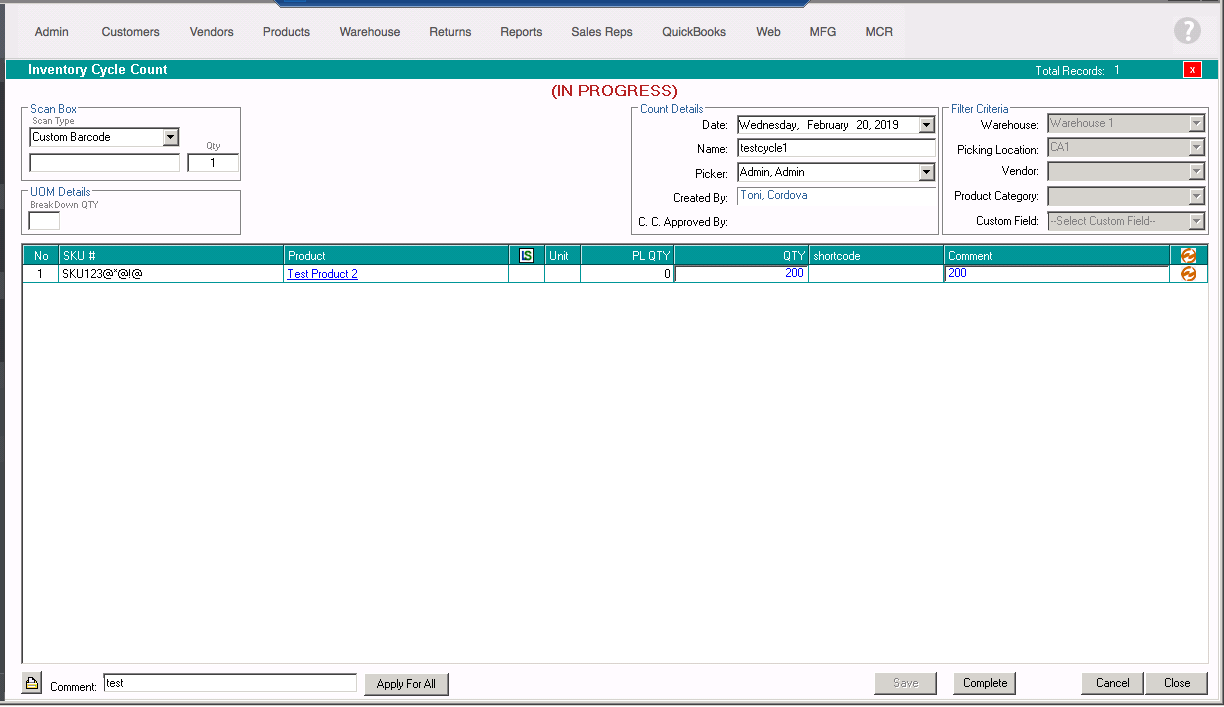Screen dimensions: 1224x707
Task: Open the QuickBooks menu
Action: click(693, 32)
